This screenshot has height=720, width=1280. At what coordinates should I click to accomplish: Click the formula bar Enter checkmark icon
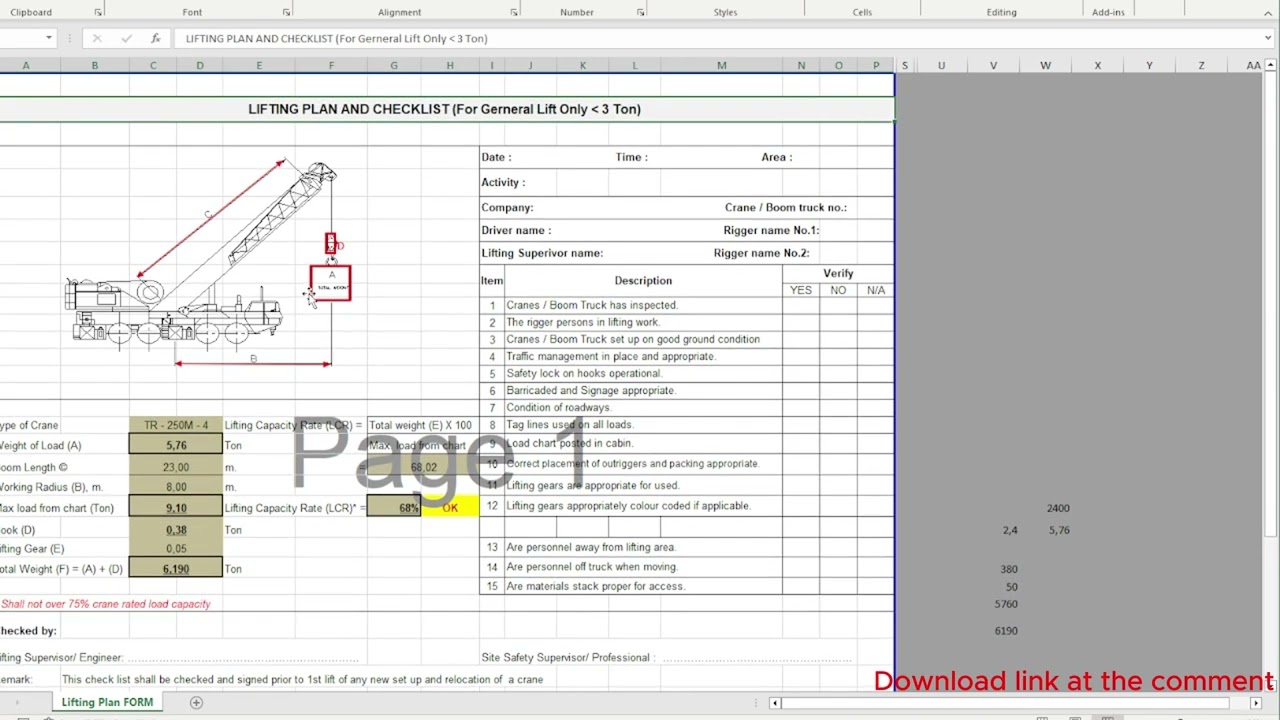(x=126, y=38)
